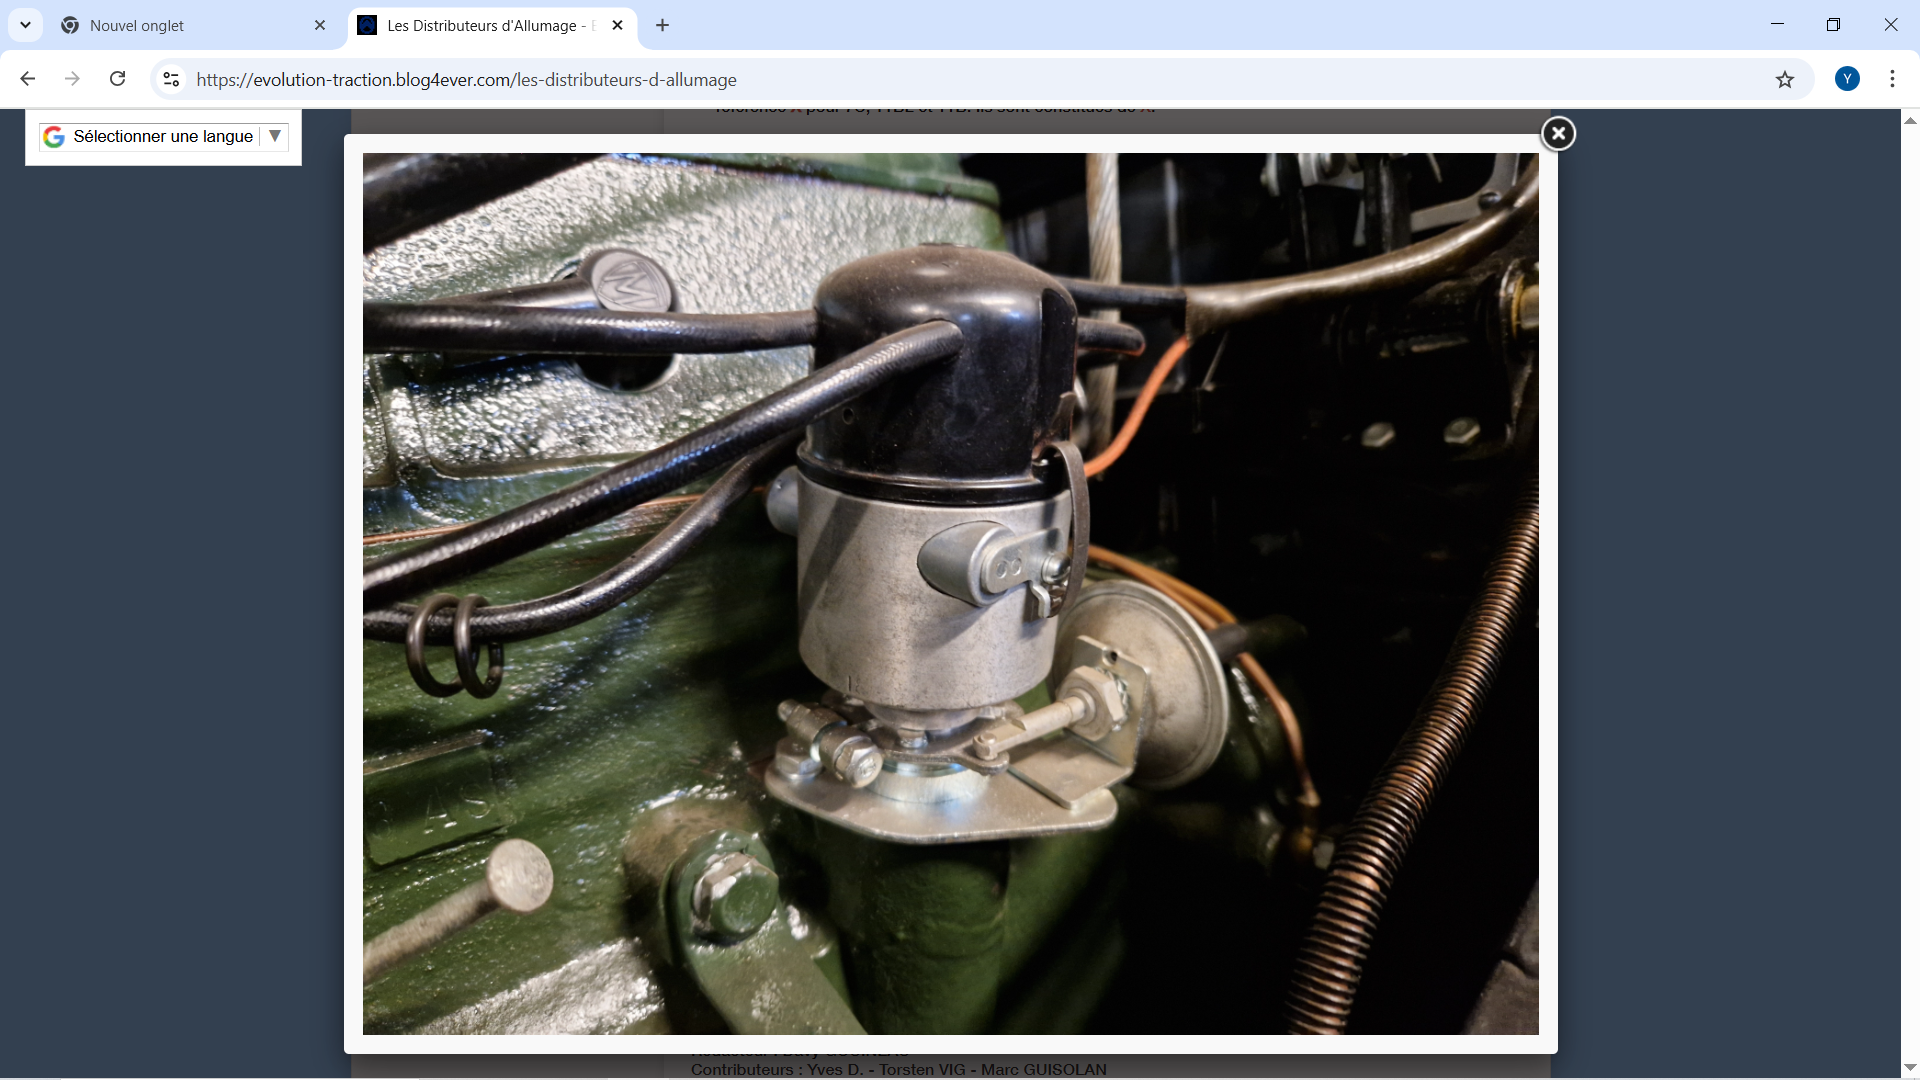Click the Contributeurs text line
Screen dimensions: 1920x1080
click(898, 1070)
